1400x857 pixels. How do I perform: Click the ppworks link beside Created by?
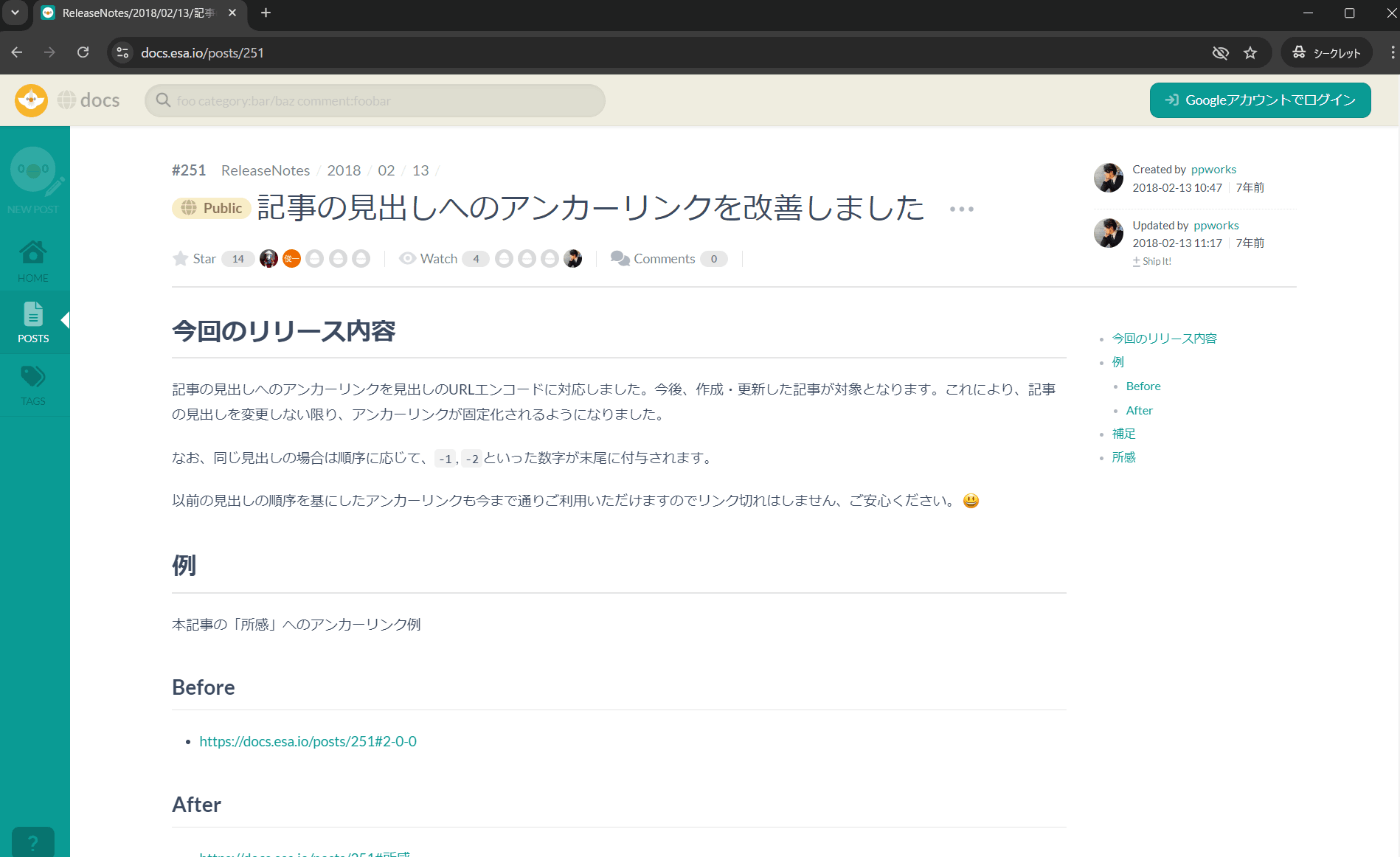(1214, 169)
